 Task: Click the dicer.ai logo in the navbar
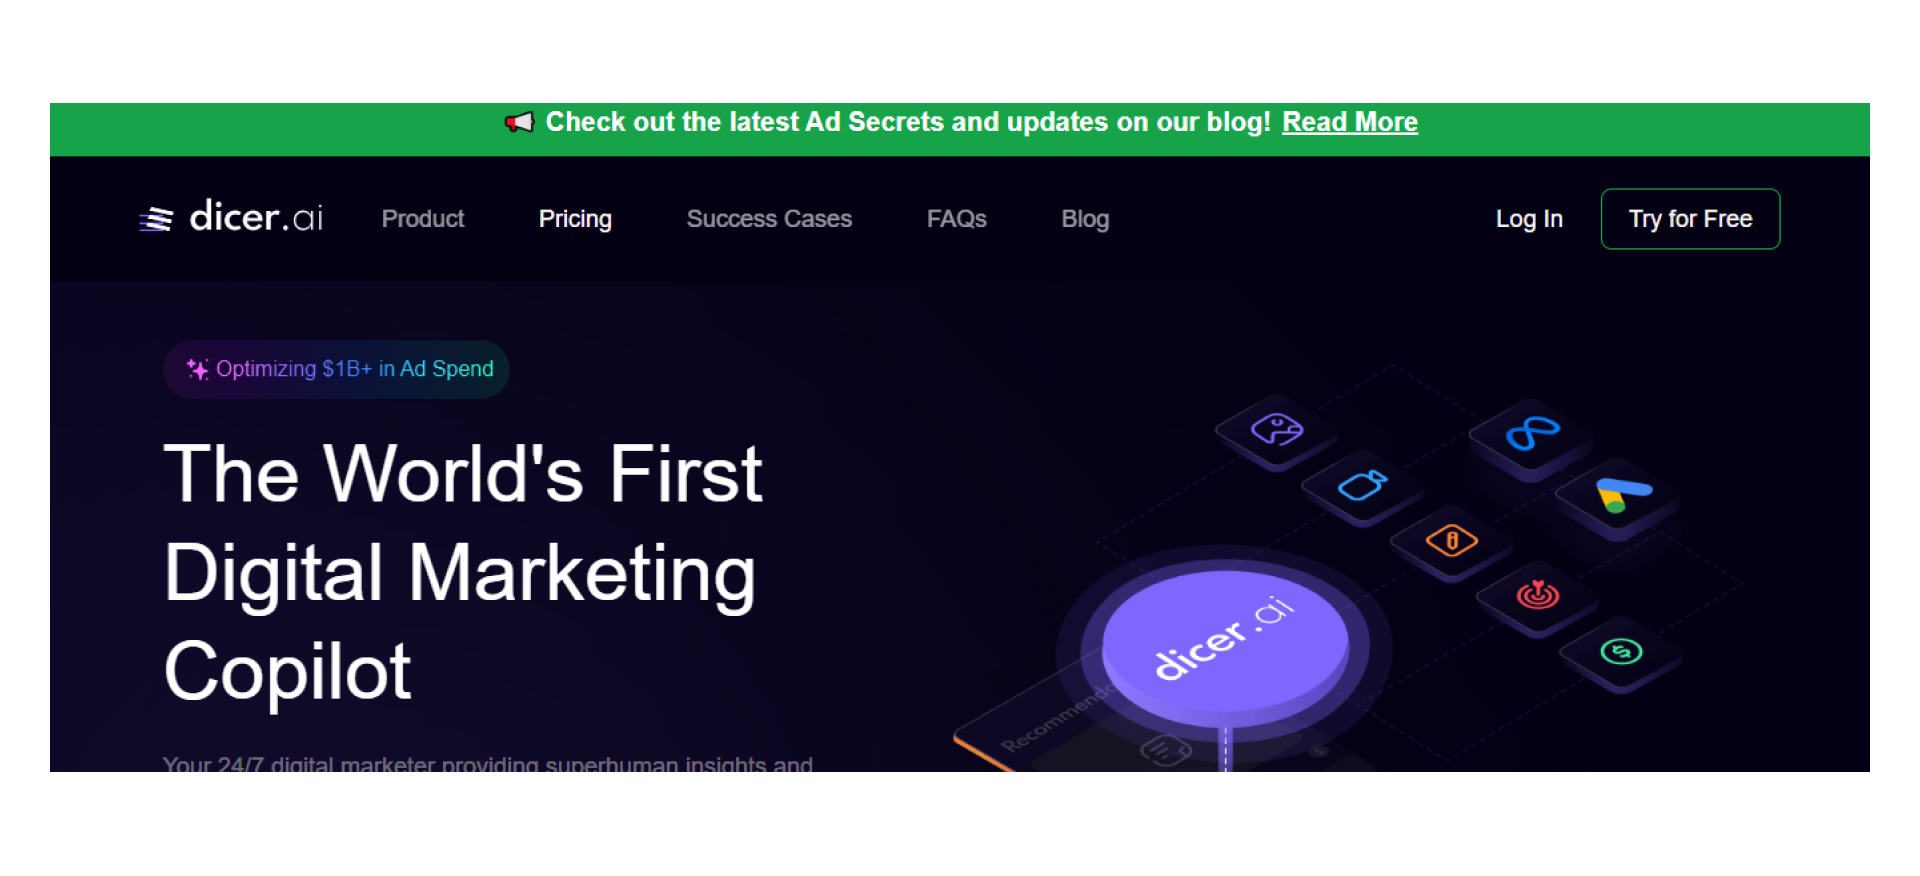pos(230,218)
